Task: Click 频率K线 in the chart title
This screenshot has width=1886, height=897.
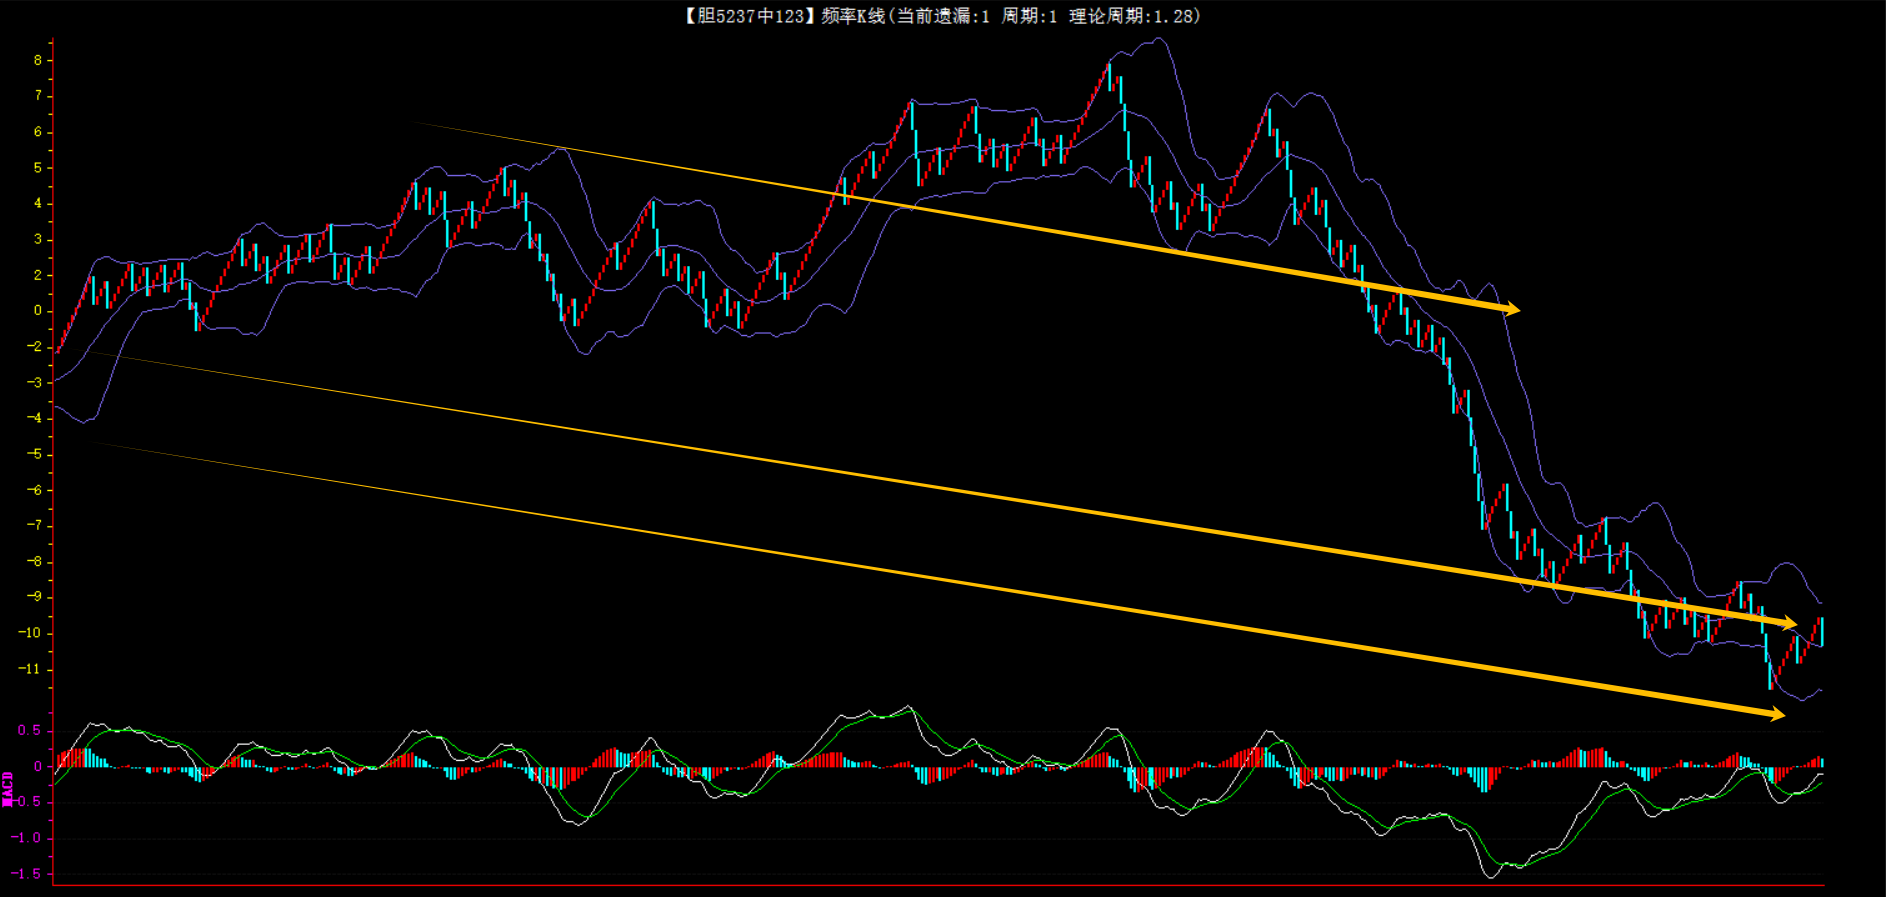Action: (x=853, y=16)
